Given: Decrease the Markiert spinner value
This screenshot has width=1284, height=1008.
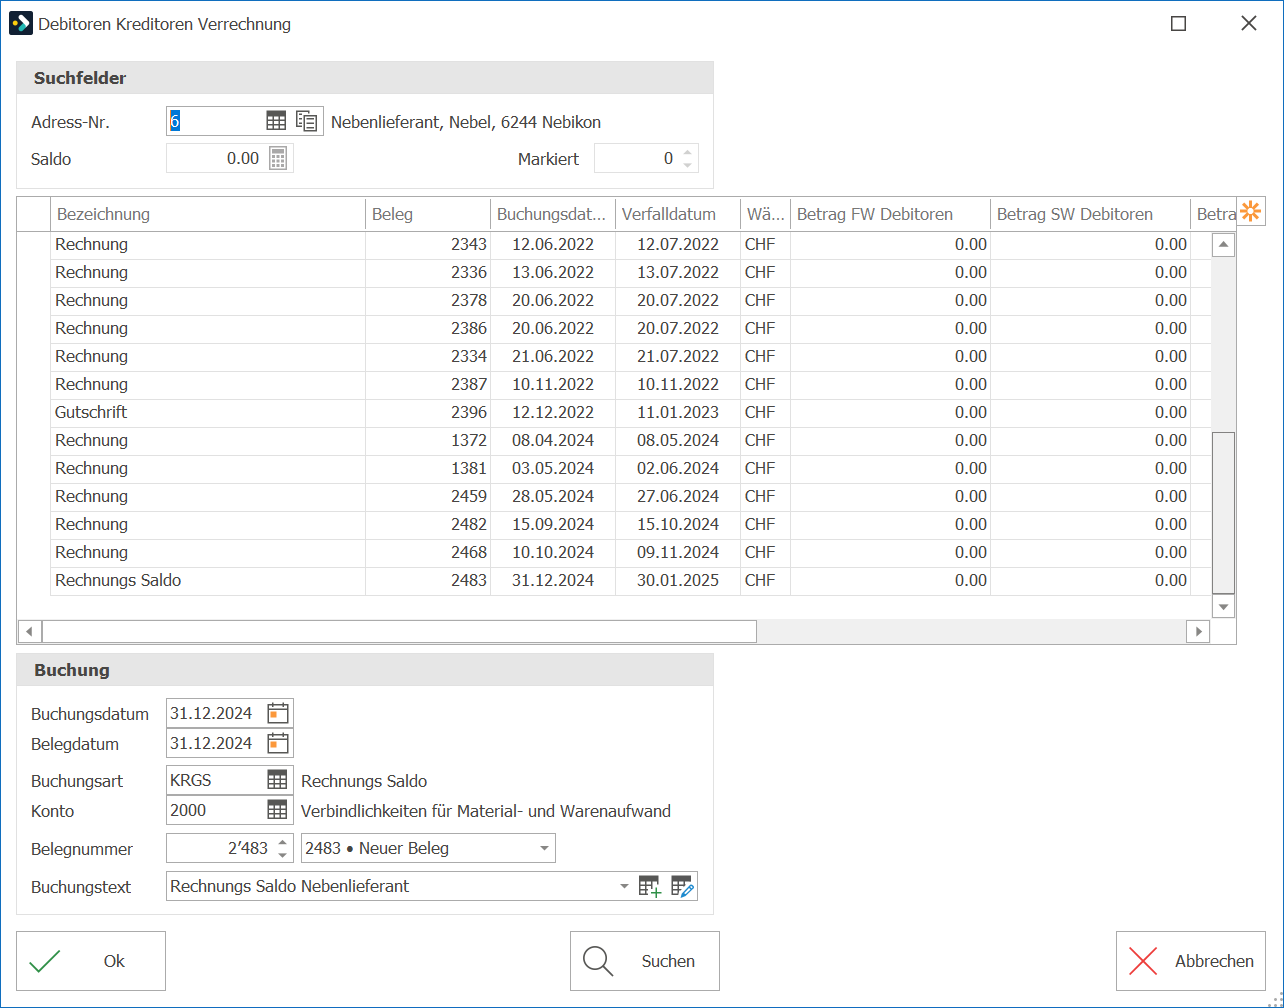Looking at the screenshot, I should (687, 165).
